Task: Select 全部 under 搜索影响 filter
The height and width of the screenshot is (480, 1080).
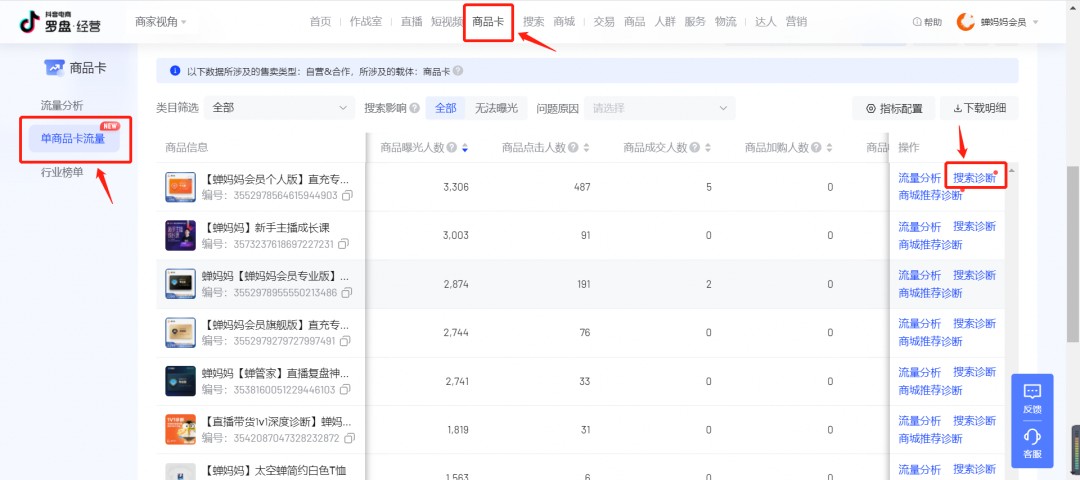Action: pos(446,108)
